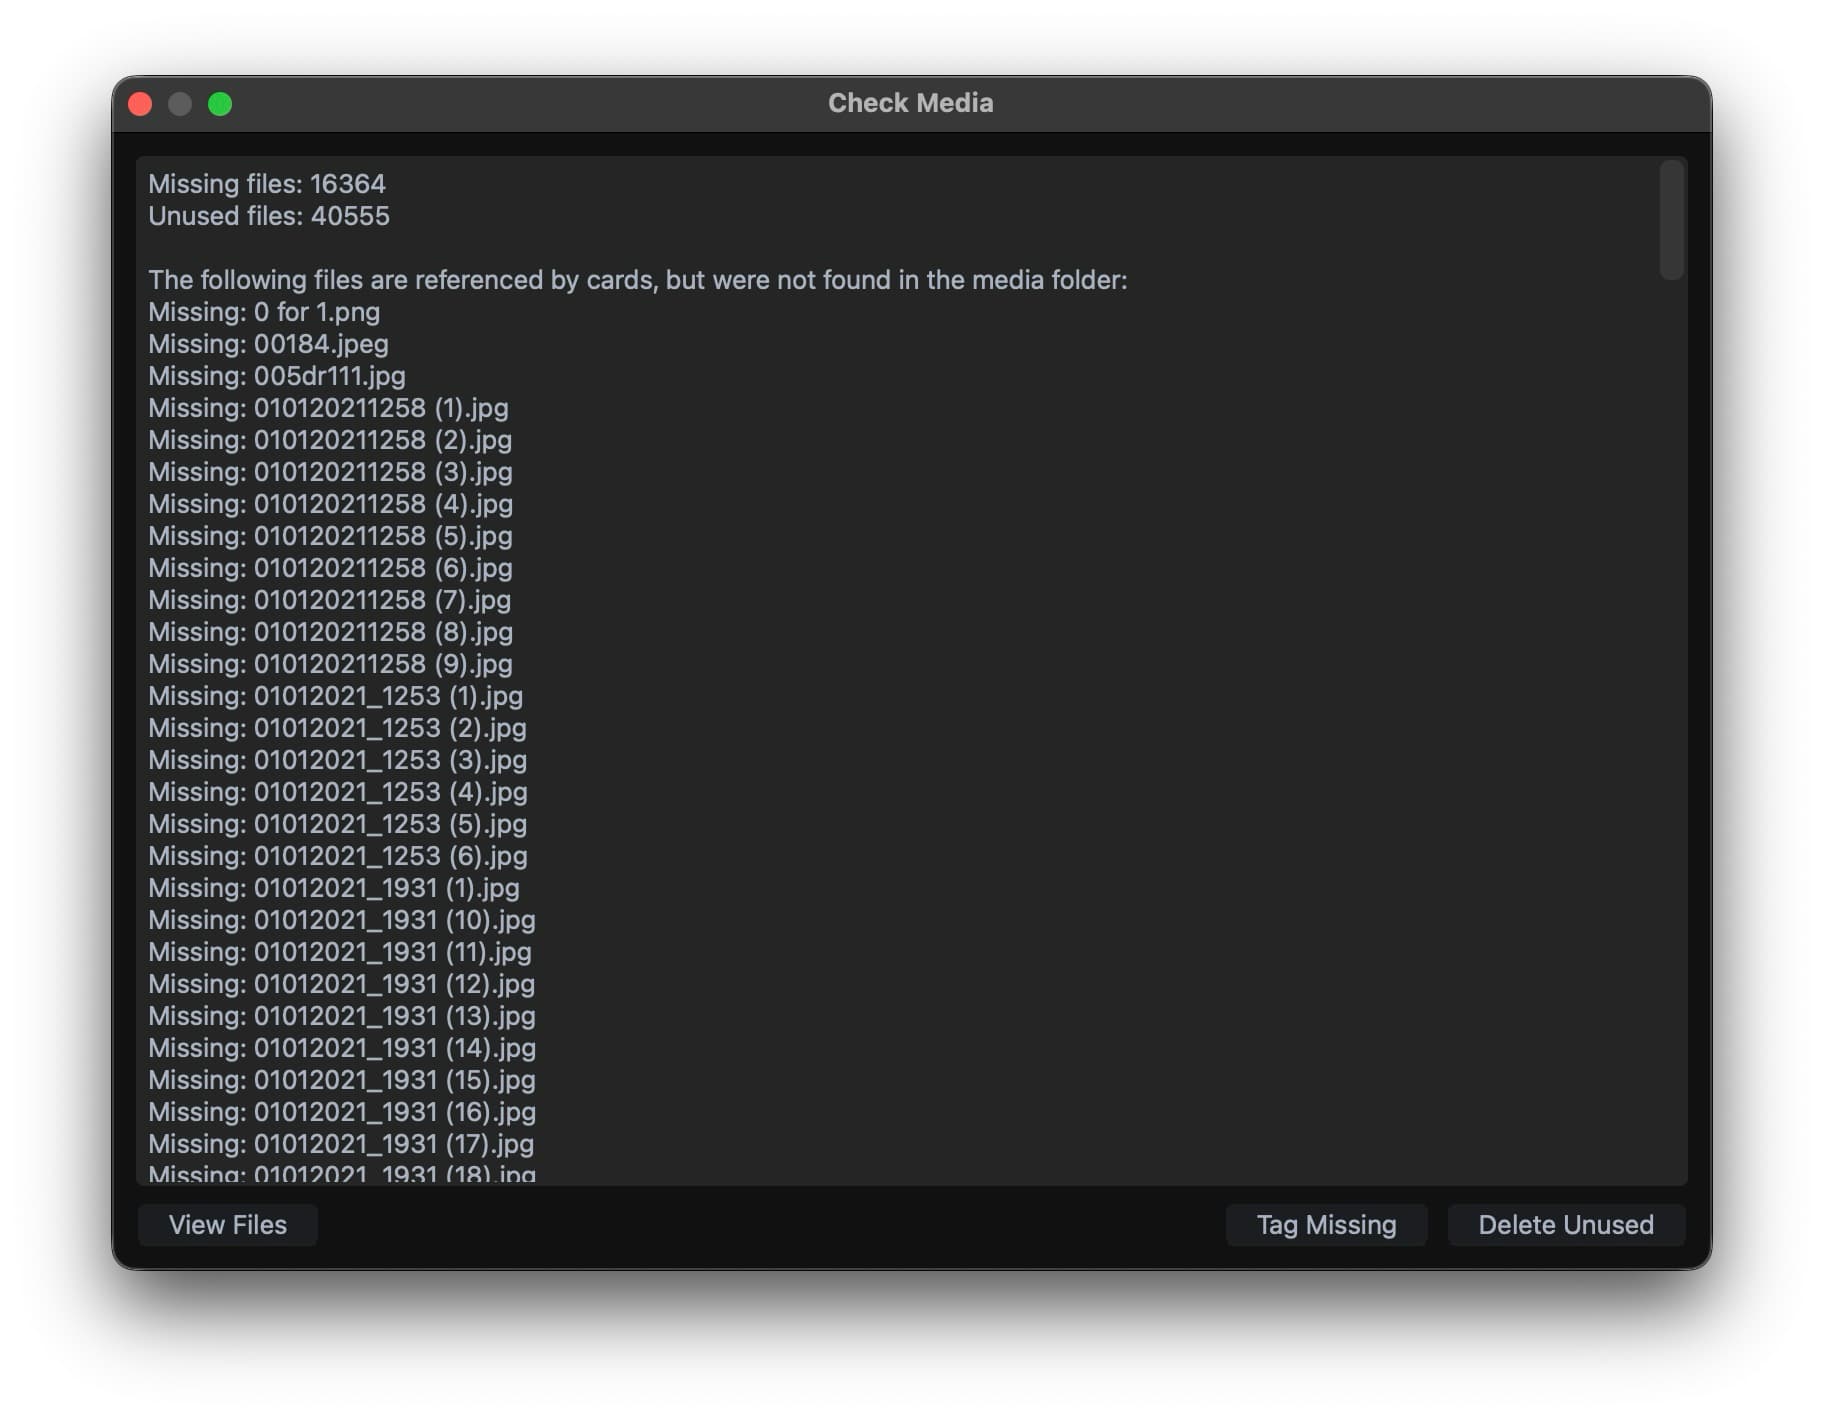Click the '01012021_1253 (6).jpg' line
Viewport: 1824px width, 1418px height.
tap(337, 856)
